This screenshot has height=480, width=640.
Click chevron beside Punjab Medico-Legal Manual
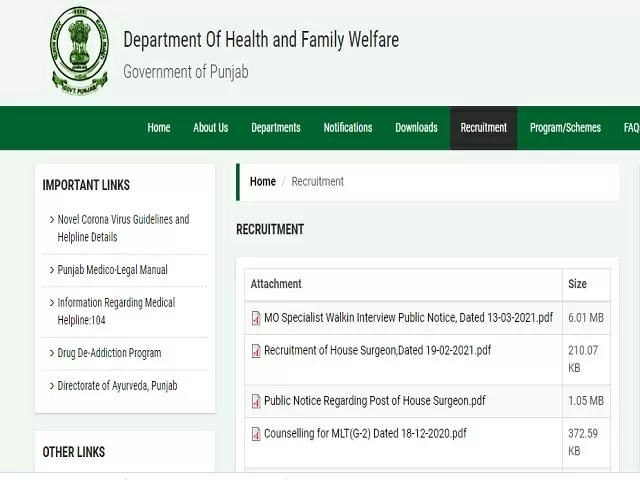click(x=52, y=270)
